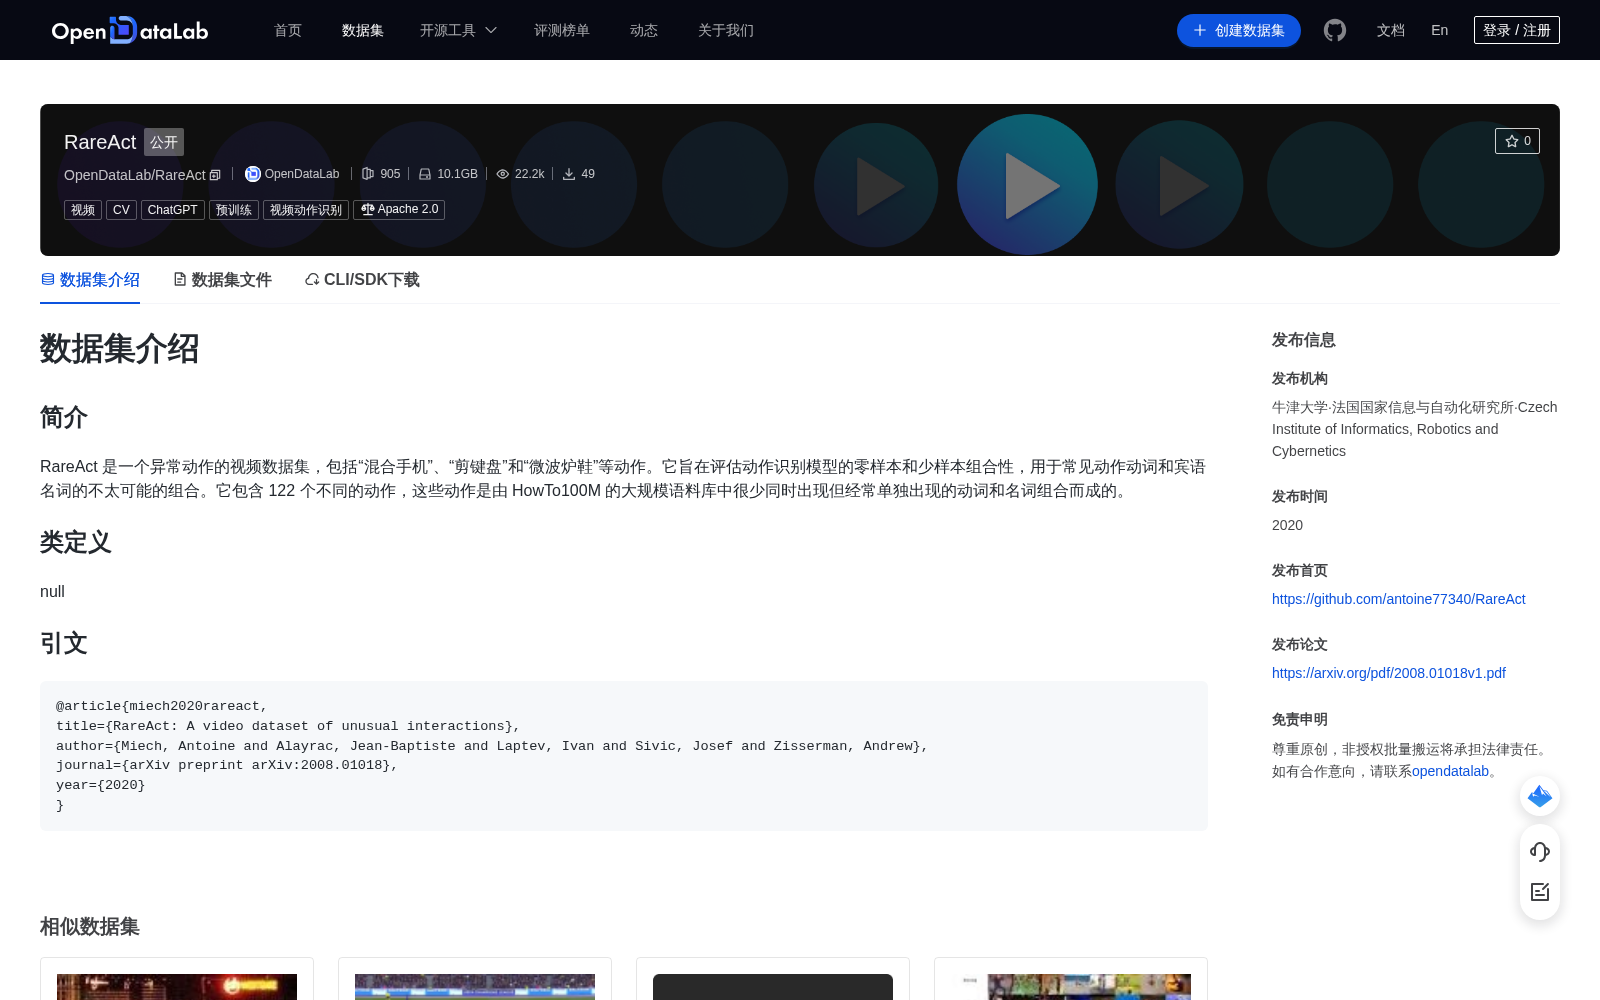The width and height of the screenshot is (1600, 1000).
Task: Click the downloads icon showing 49
Action: [x=569, y=174]
